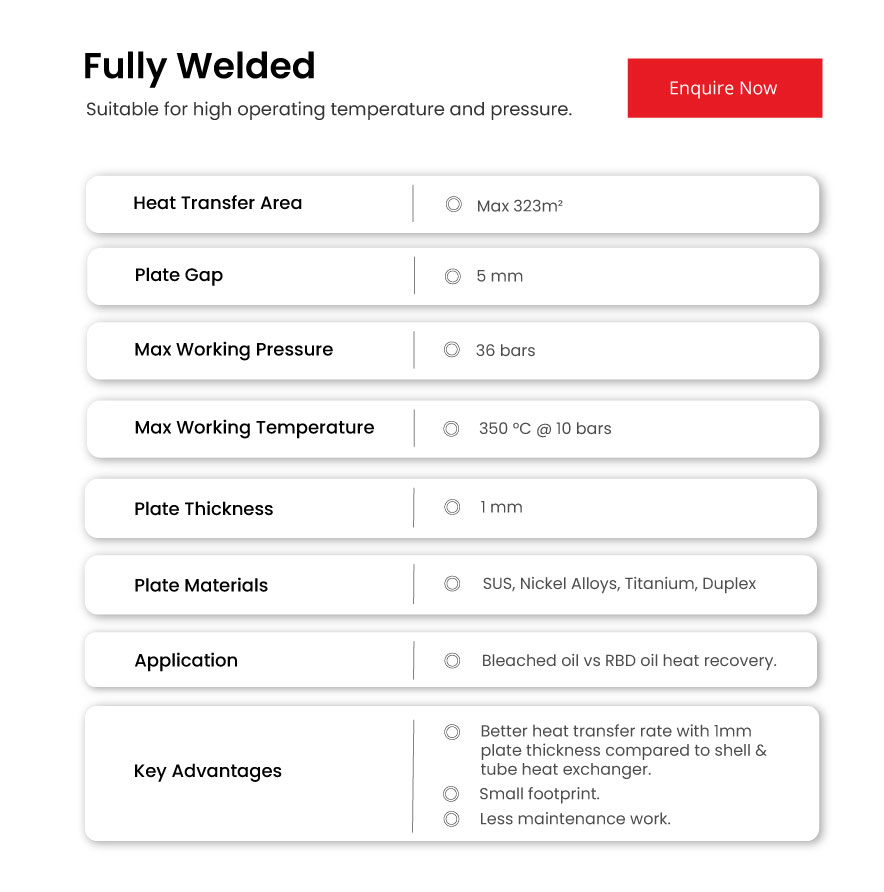Image resolution: width=884 pixels, height=892 pixels.
Task: Click bullet icon beside Better heat transfer
Action: 452,732
